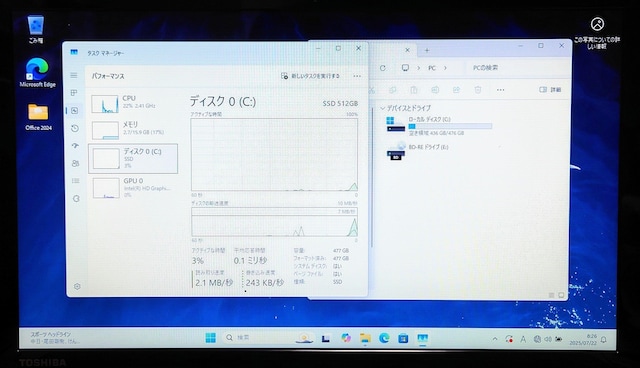This screenshot has height=368, width=640.
Task: Select BD-RE ドライブ (E:) drive
Action: (x=417, y=151)
